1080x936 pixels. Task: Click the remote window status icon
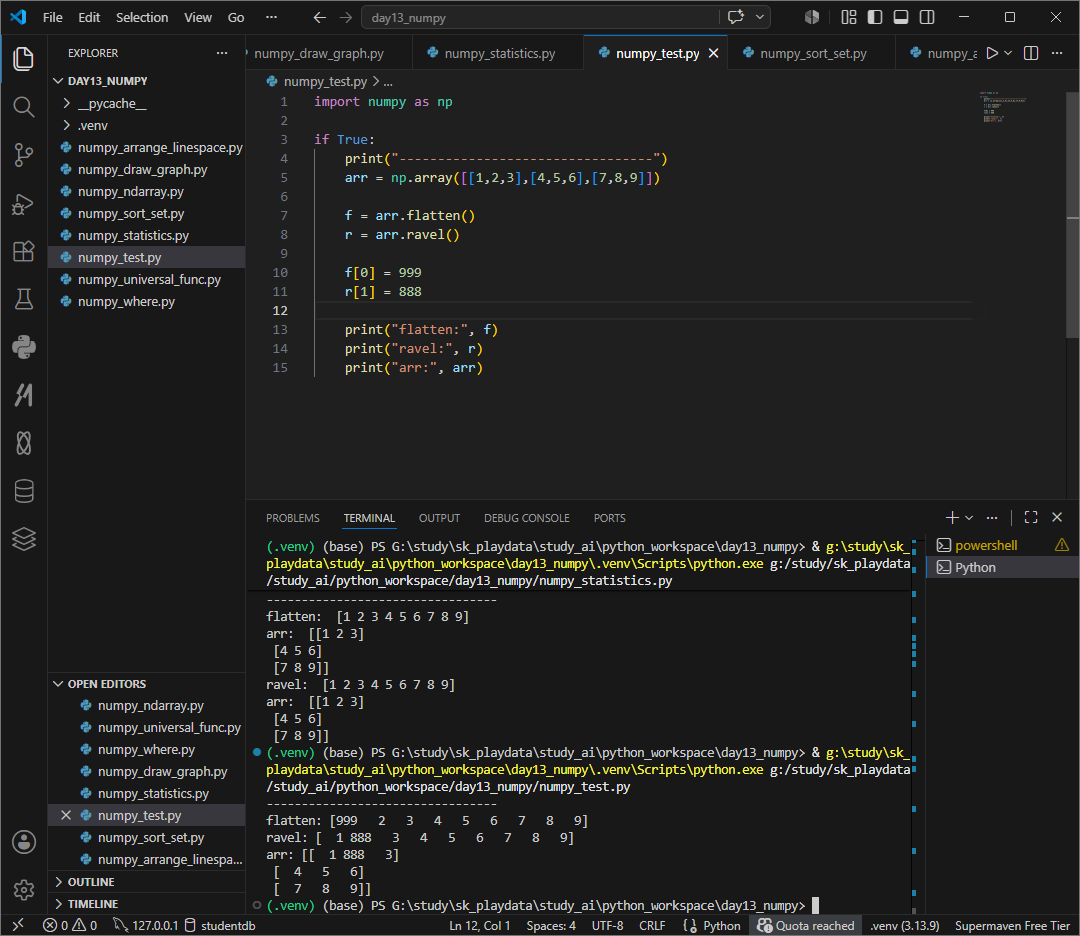coord(19,925)
